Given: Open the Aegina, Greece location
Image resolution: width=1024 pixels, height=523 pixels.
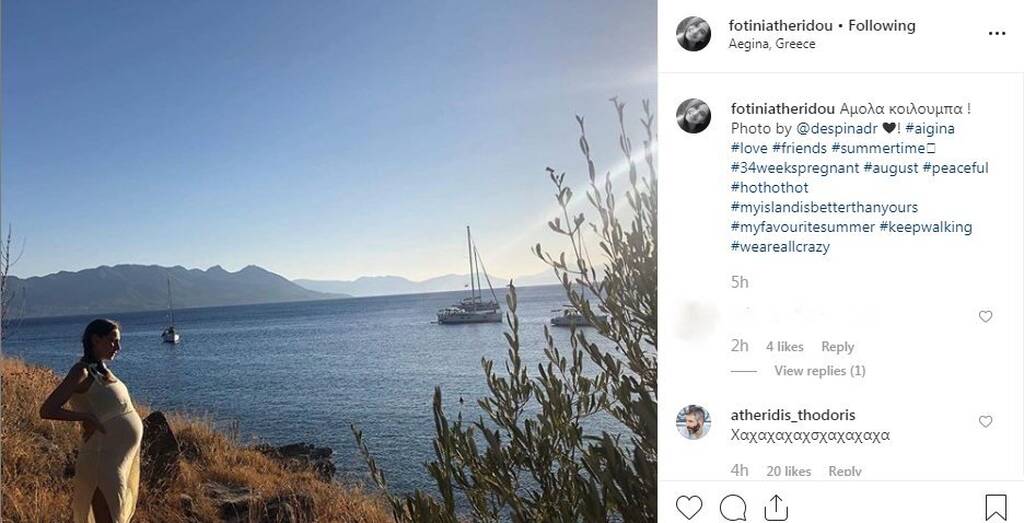Looking at the screenshot, I should [x=772, y=44].
